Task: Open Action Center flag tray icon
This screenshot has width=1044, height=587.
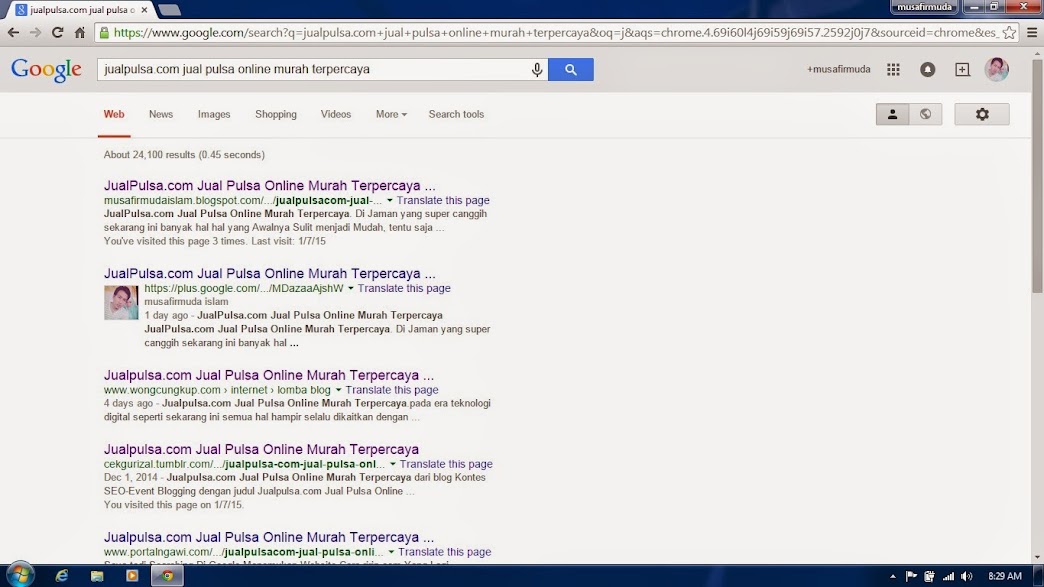Action: coord(912,576)
